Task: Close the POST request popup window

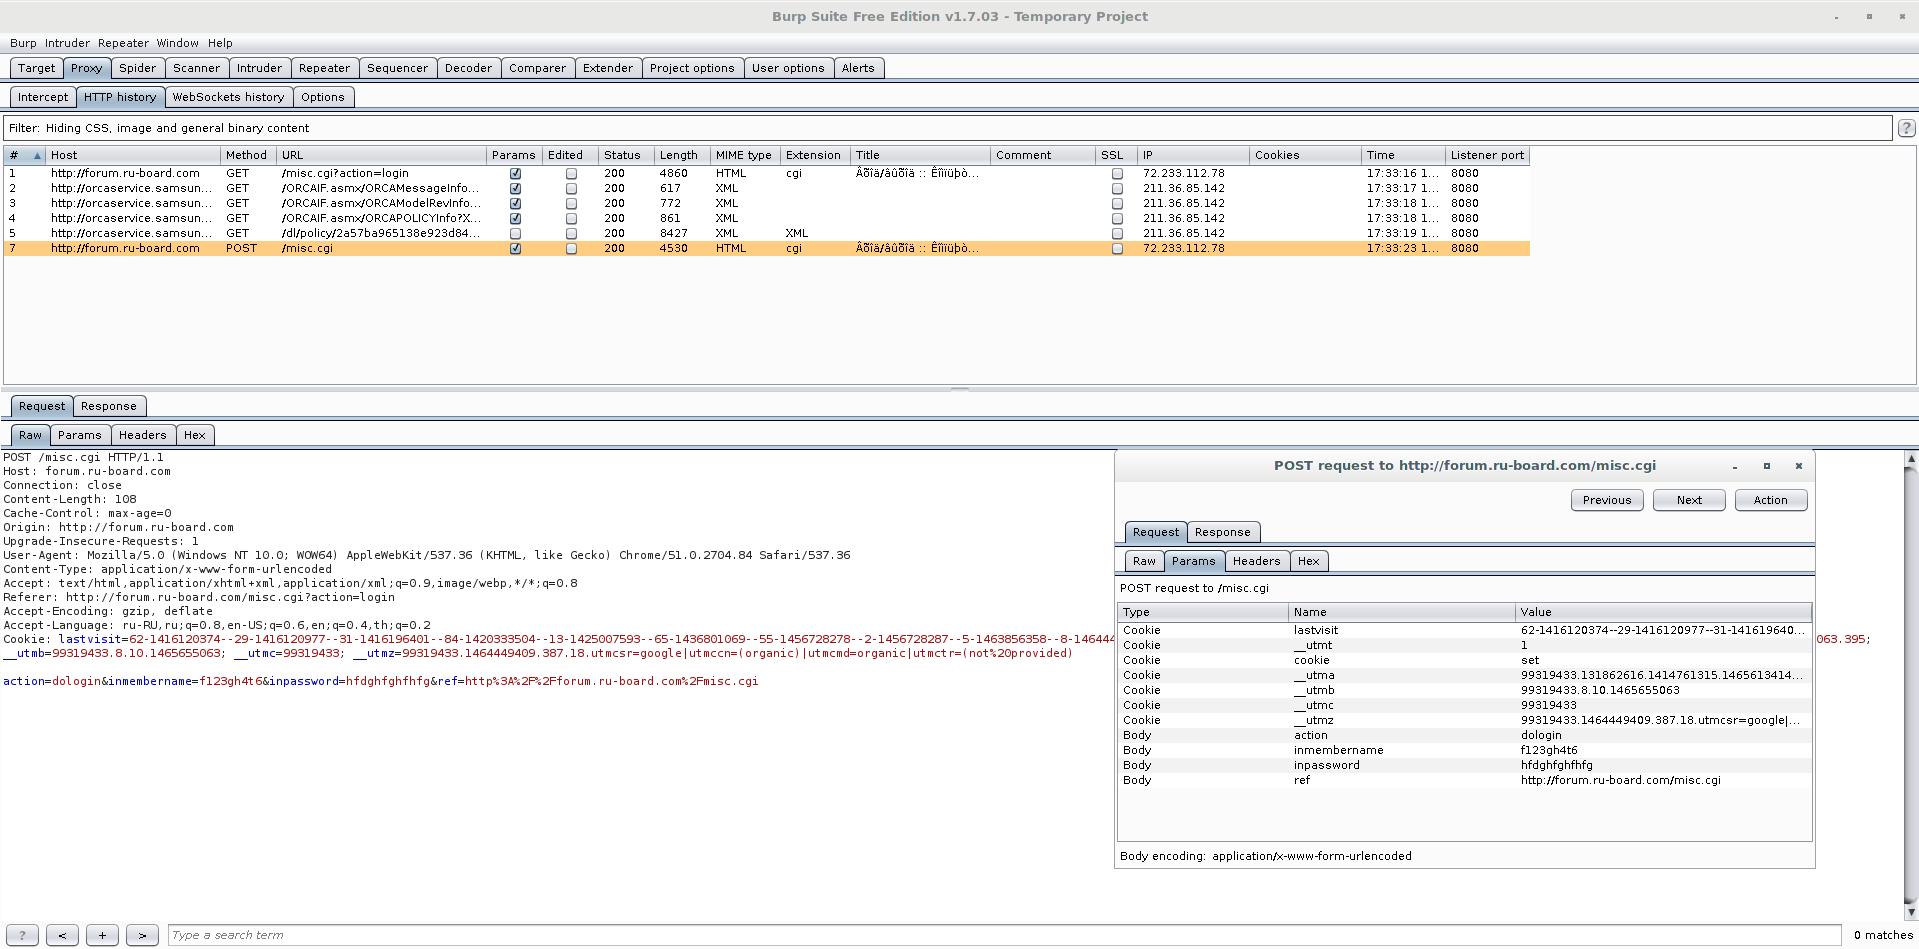Action: (x=1798, y=466)
